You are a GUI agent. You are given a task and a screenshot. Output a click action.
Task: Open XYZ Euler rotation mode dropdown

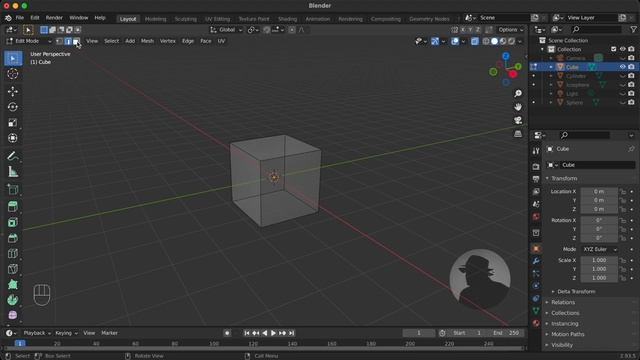(599, 249)
